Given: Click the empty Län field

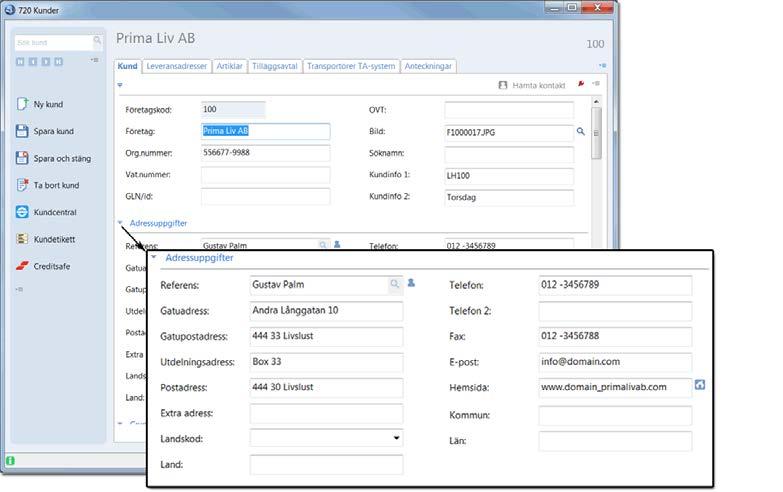Looking at the screenshot, I should point(615,441).
